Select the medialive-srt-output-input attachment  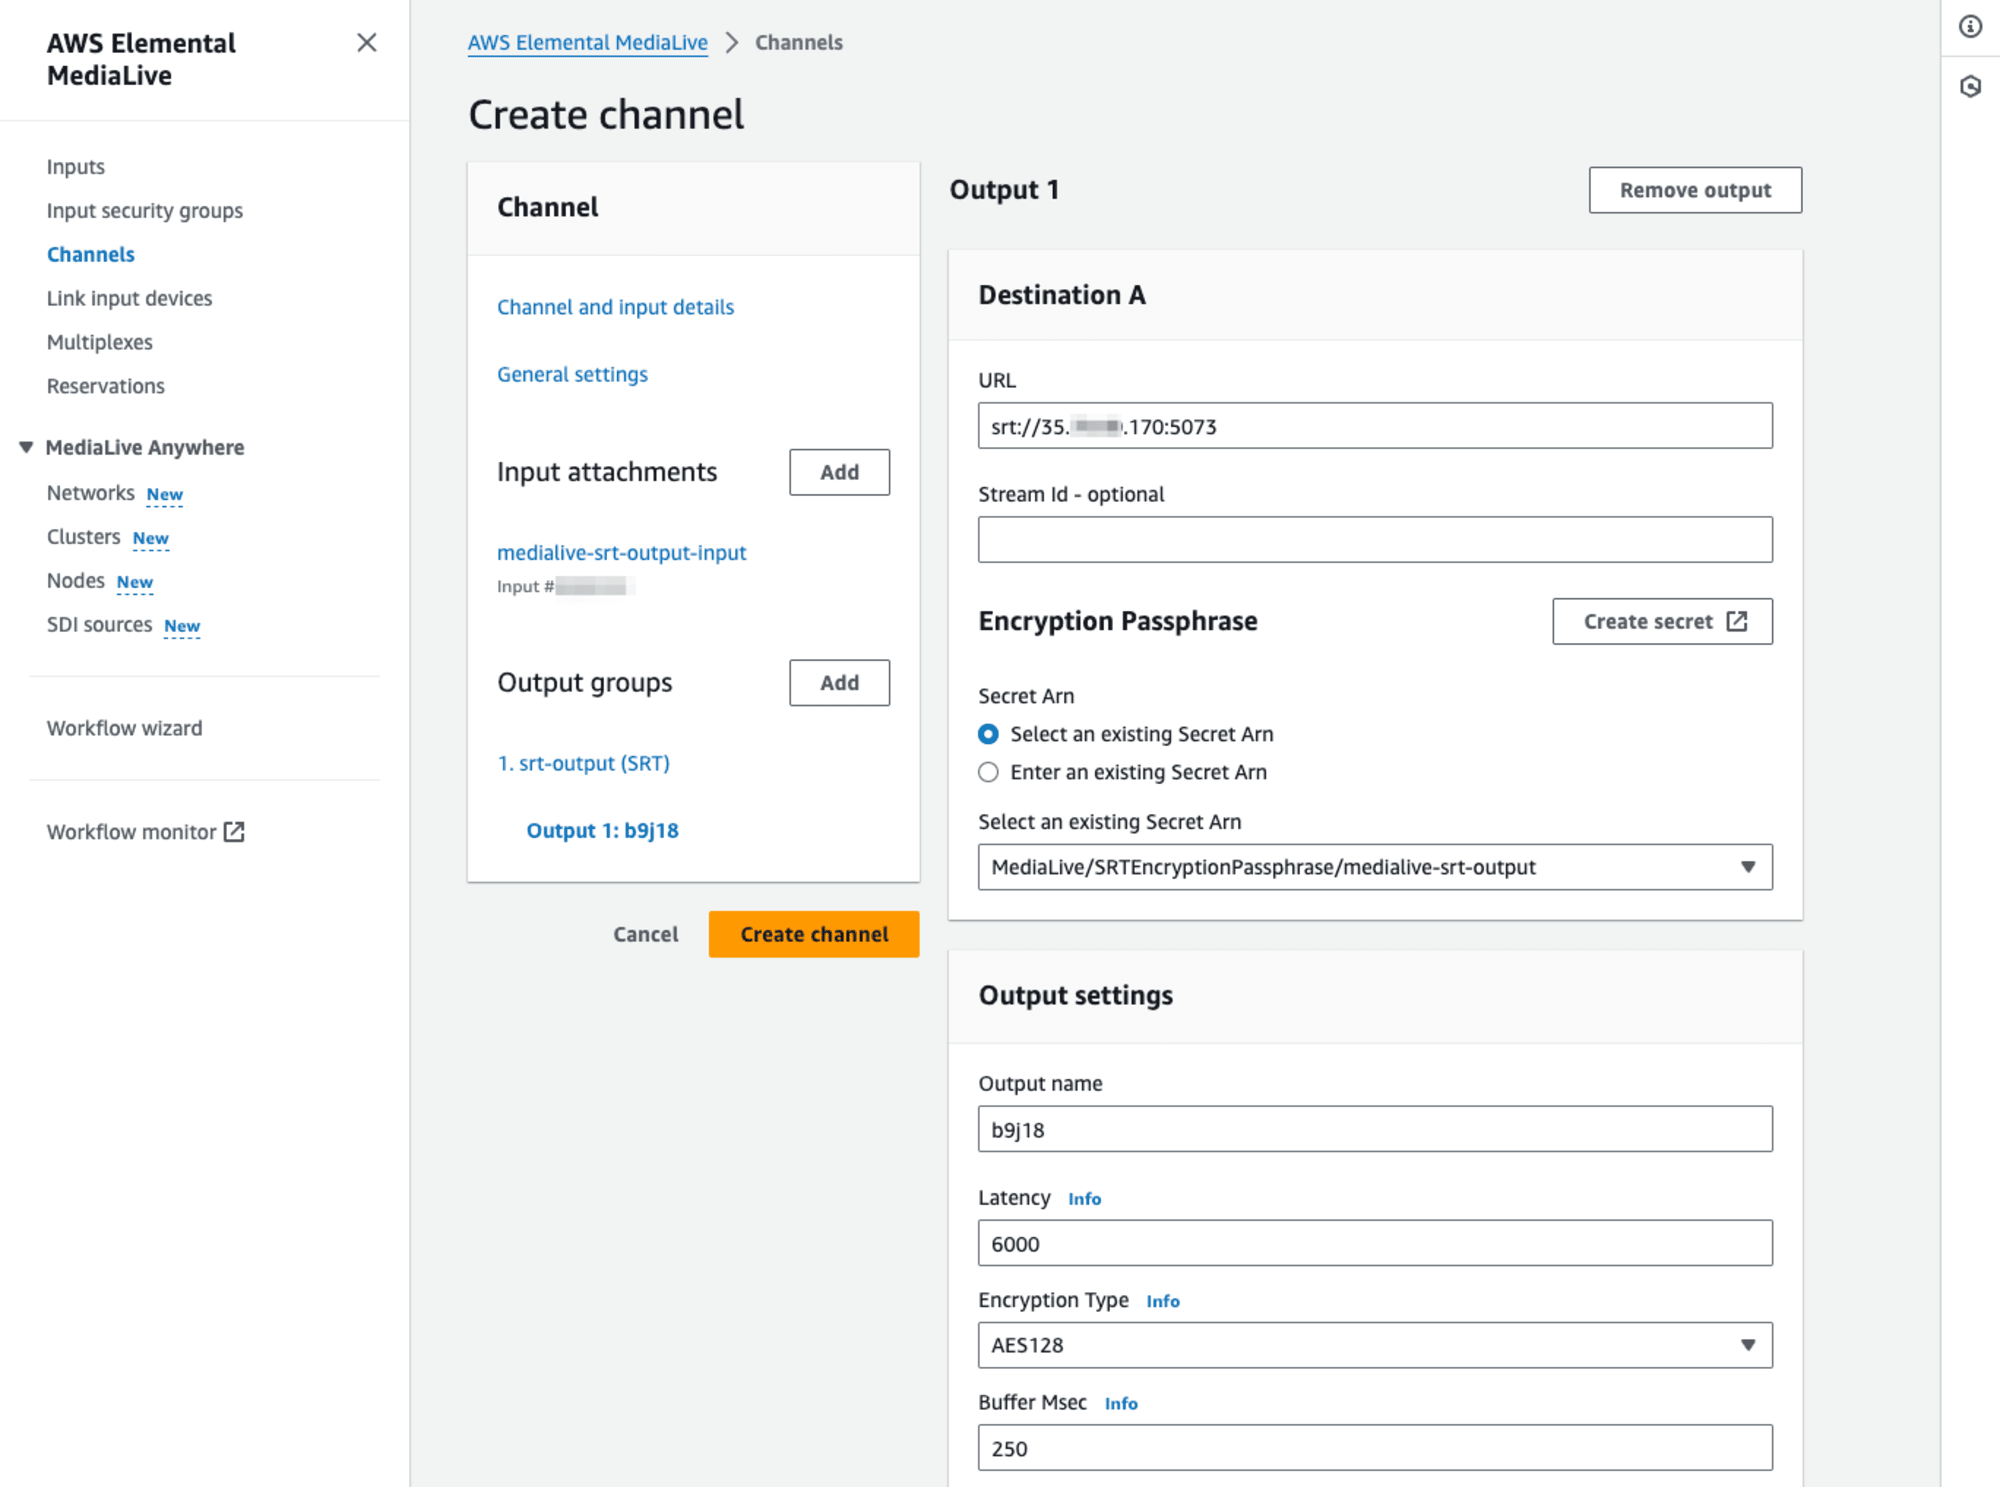(x=622, y=552)
